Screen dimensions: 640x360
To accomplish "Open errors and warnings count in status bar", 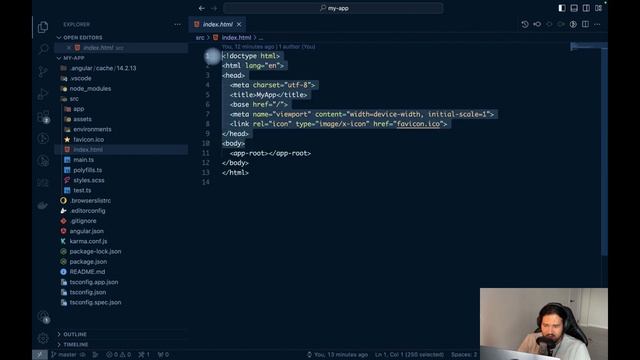I will [118, 355].
